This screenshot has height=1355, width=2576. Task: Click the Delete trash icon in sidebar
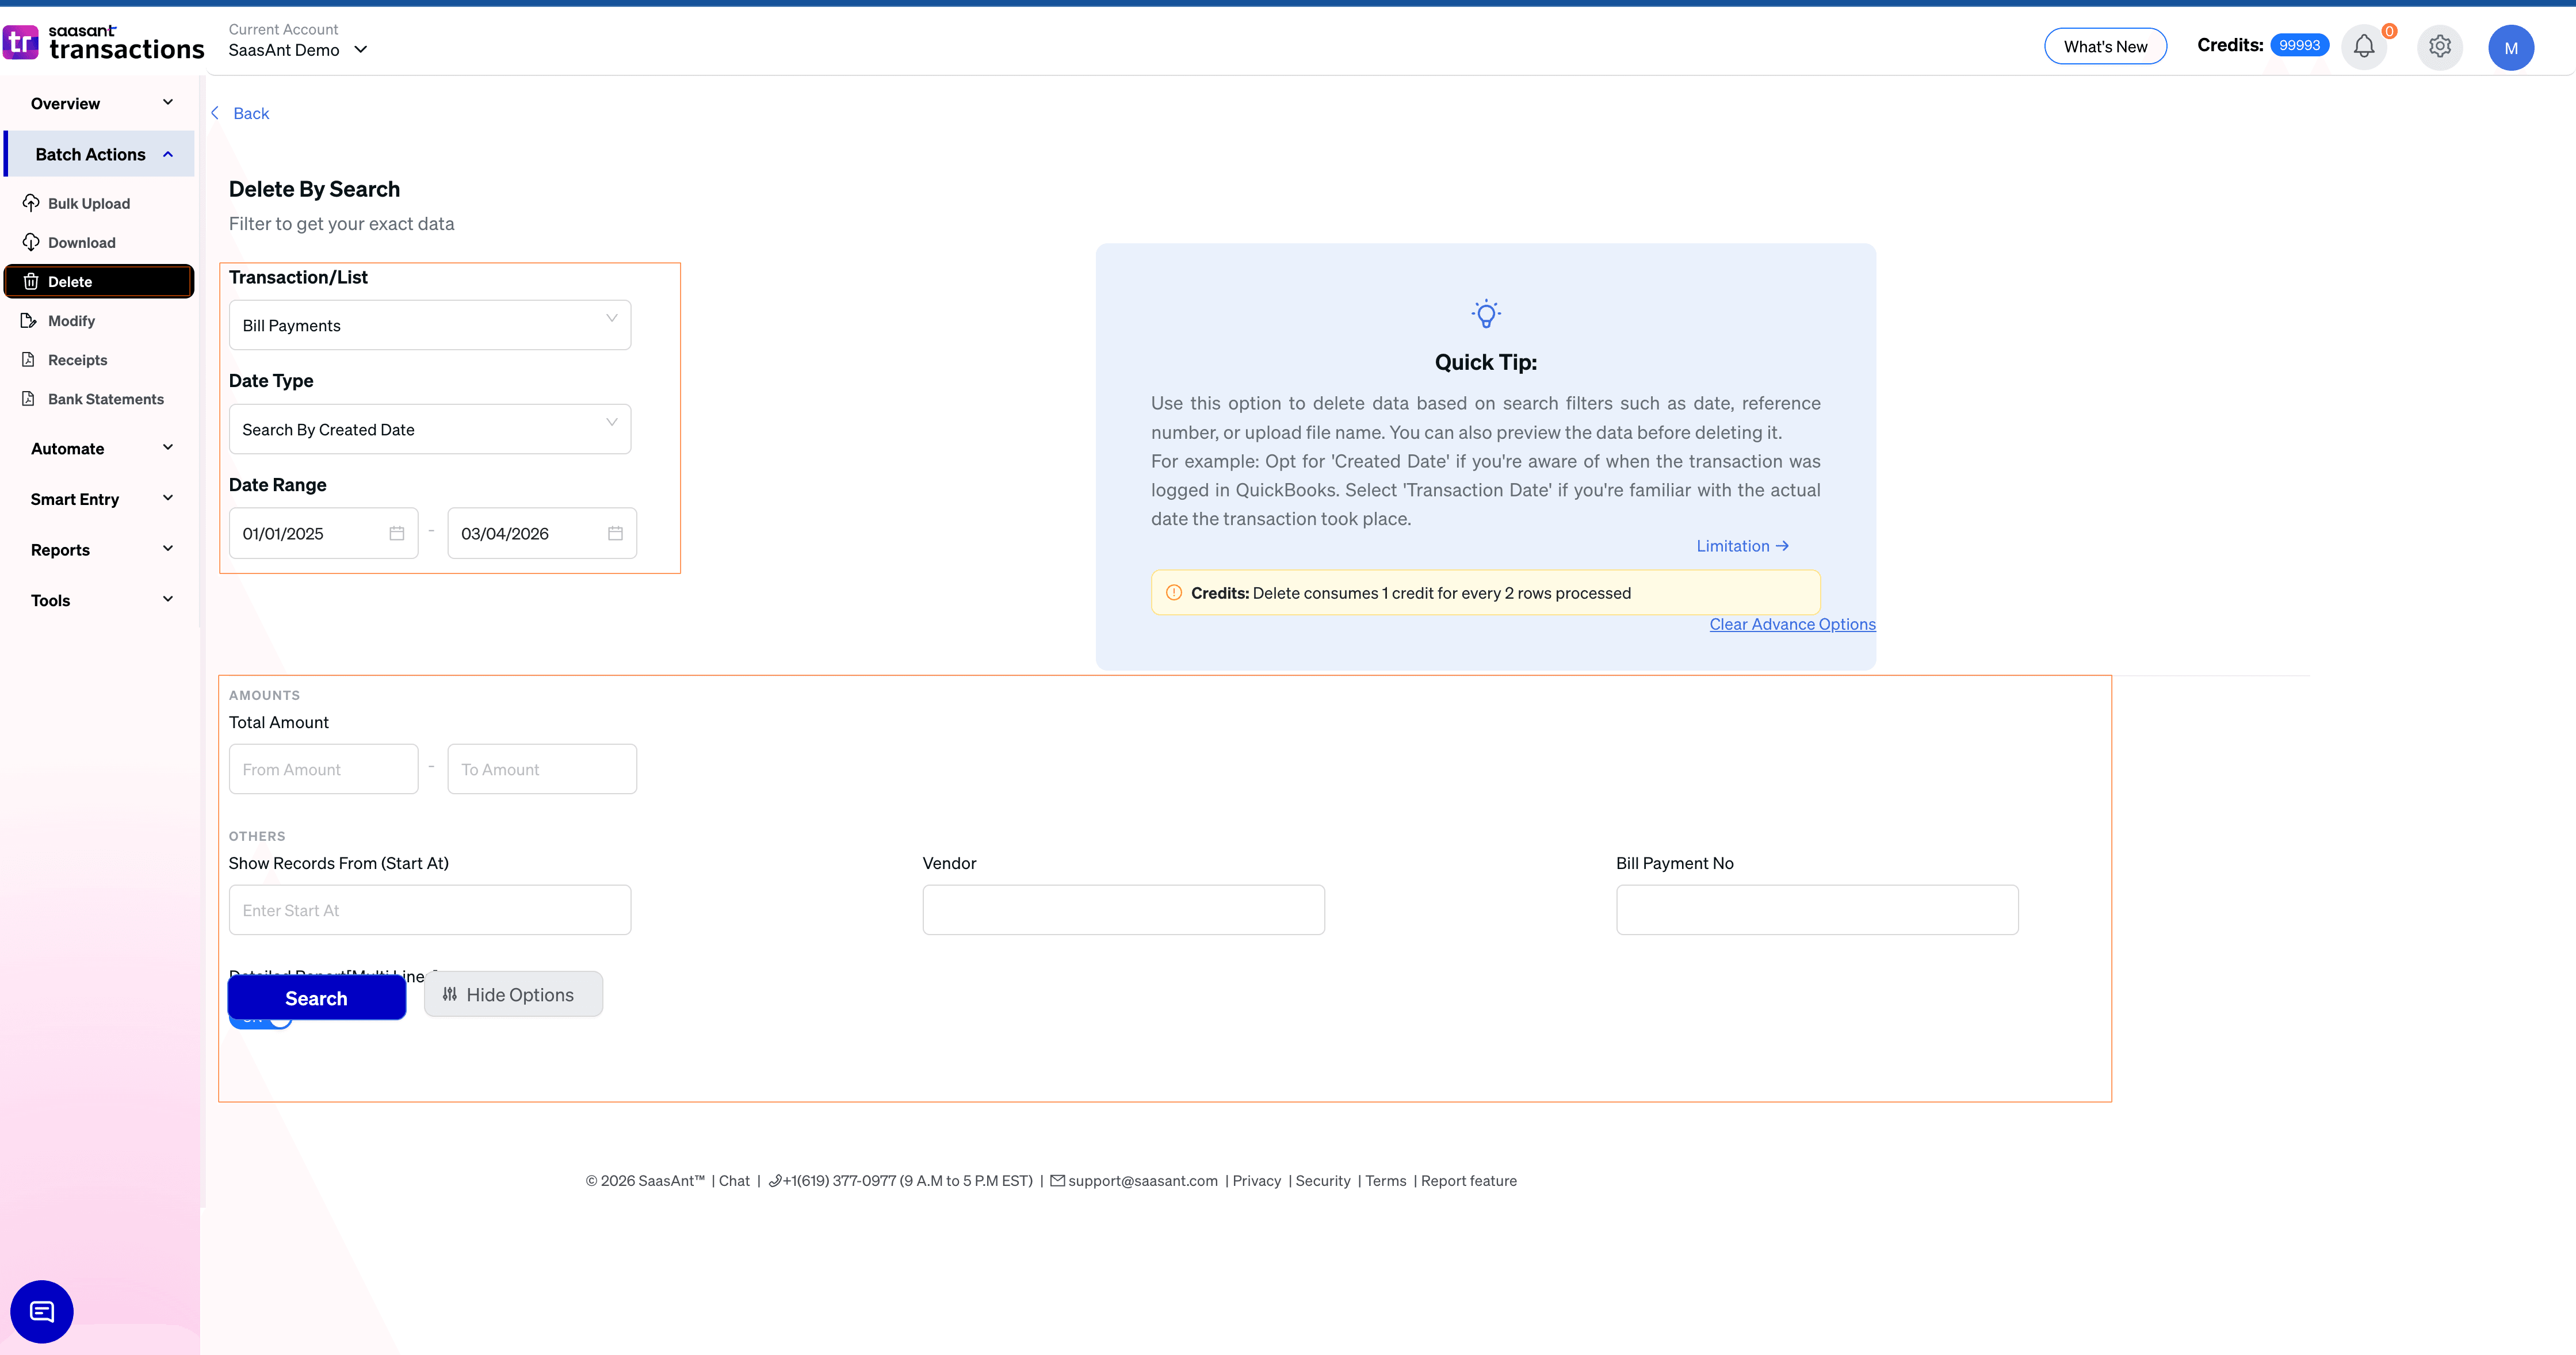point(31,281)
